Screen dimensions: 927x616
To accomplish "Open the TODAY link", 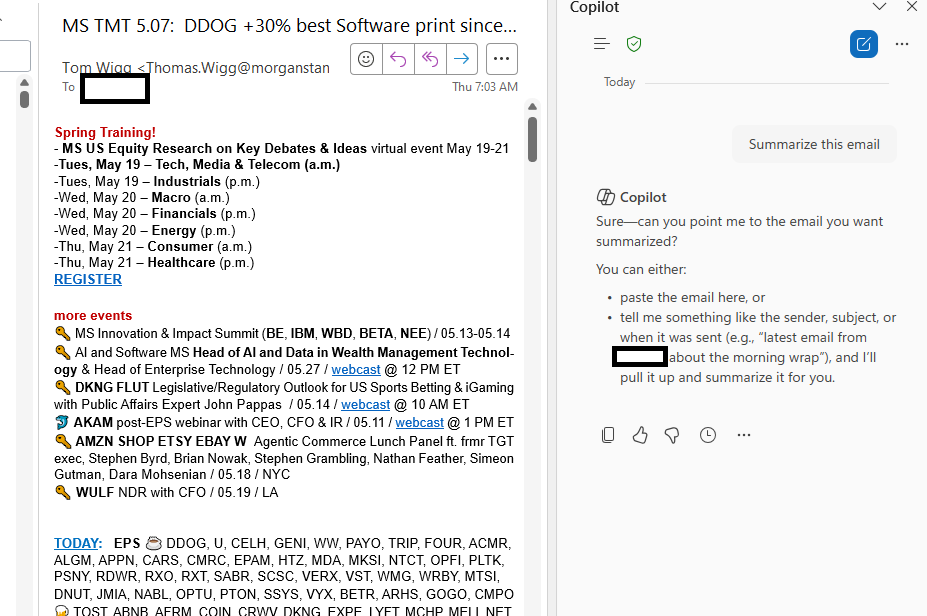I will (78, 543).
